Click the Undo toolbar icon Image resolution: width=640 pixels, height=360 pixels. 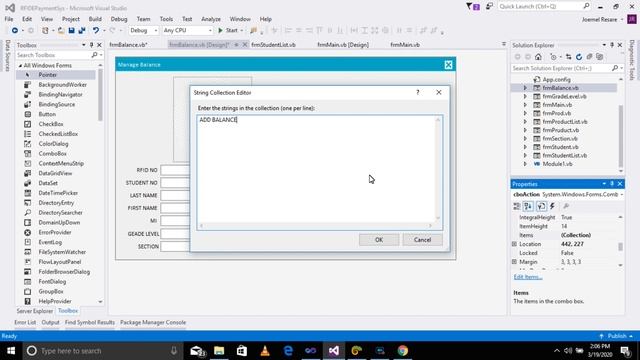tap(96, 31)
